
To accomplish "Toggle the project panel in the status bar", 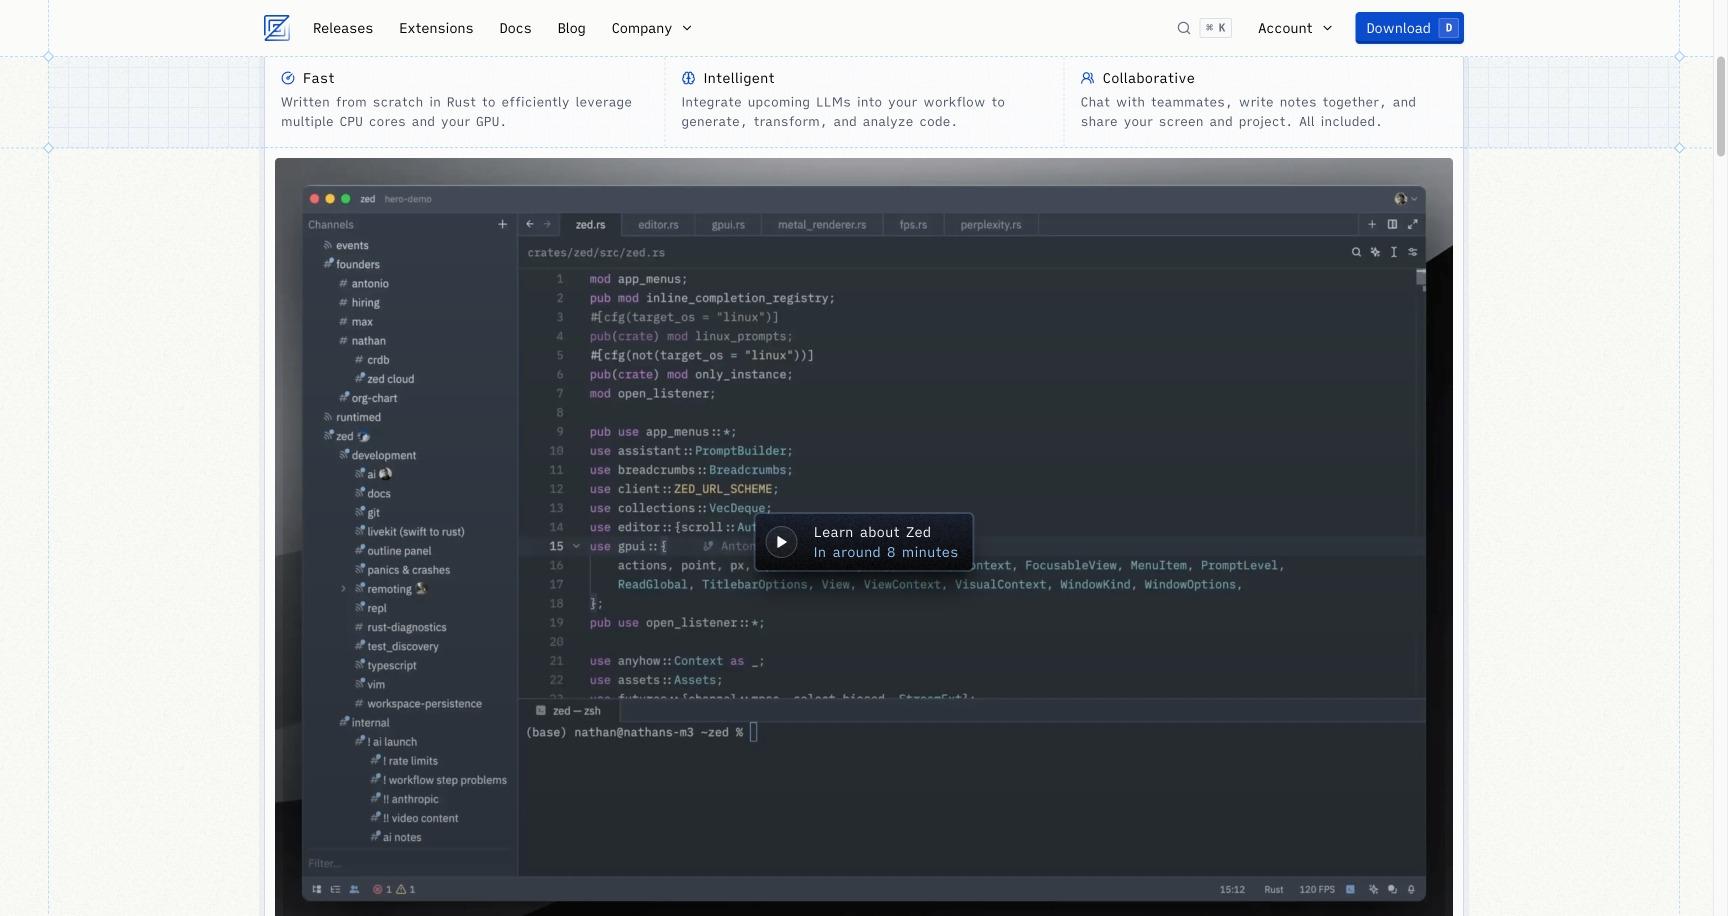I will (317, 889).
